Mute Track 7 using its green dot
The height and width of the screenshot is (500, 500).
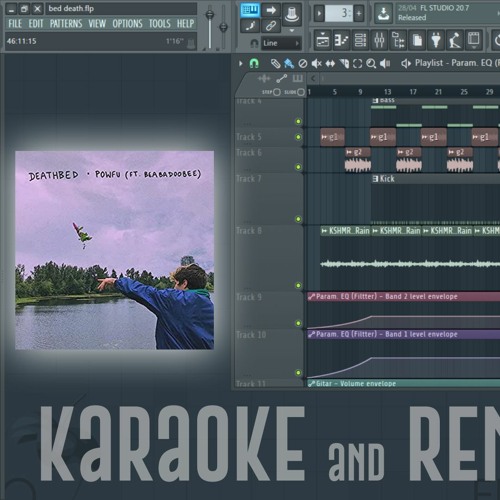(x=298, y=219)
